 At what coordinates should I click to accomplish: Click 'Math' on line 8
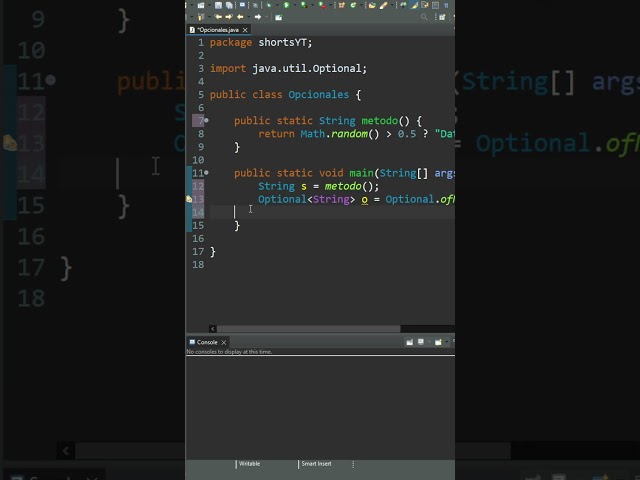(x=313, y=134)
